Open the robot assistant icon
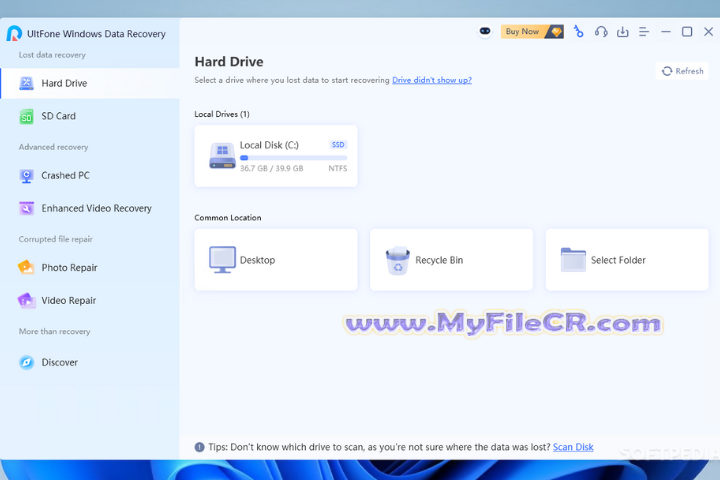This screenshot has width=720, height=480. pyautogui.click(x=485, y=31)
